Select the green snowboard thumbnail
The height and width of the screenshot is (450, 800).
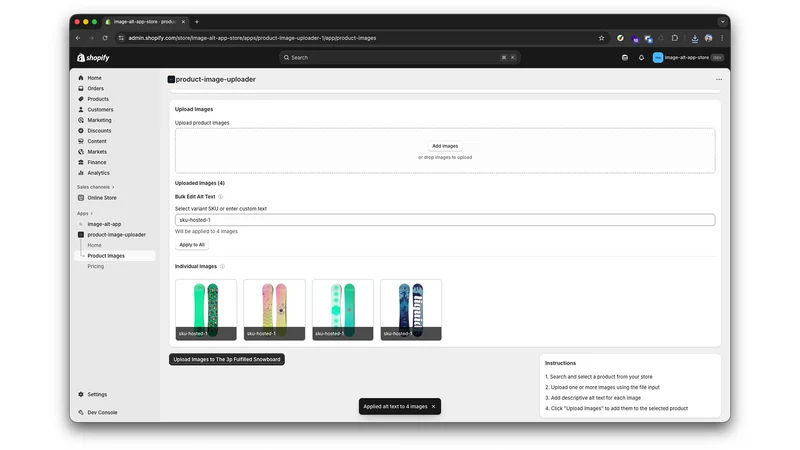(x=206, y=310)
